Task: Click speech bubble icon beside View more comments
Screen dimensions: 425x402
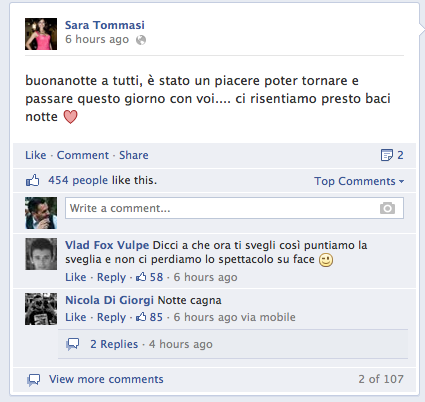Action: pos(34,380)
